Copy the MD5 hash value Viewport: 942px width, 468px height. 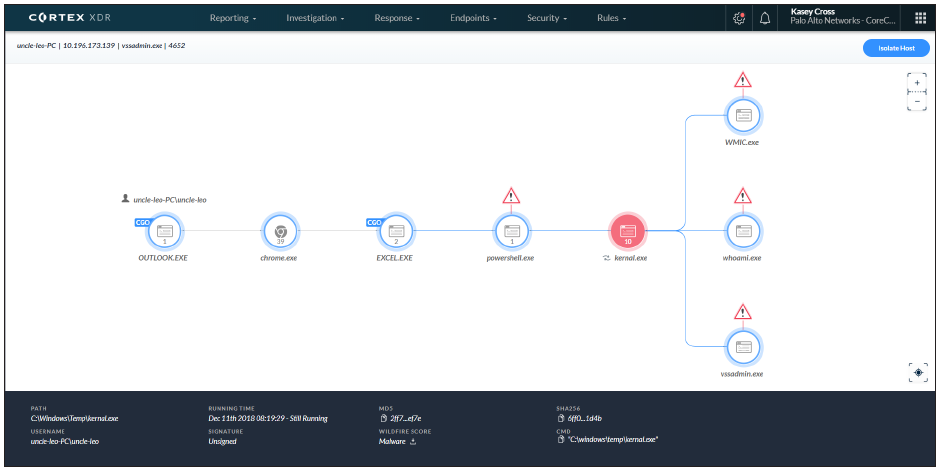384,418
